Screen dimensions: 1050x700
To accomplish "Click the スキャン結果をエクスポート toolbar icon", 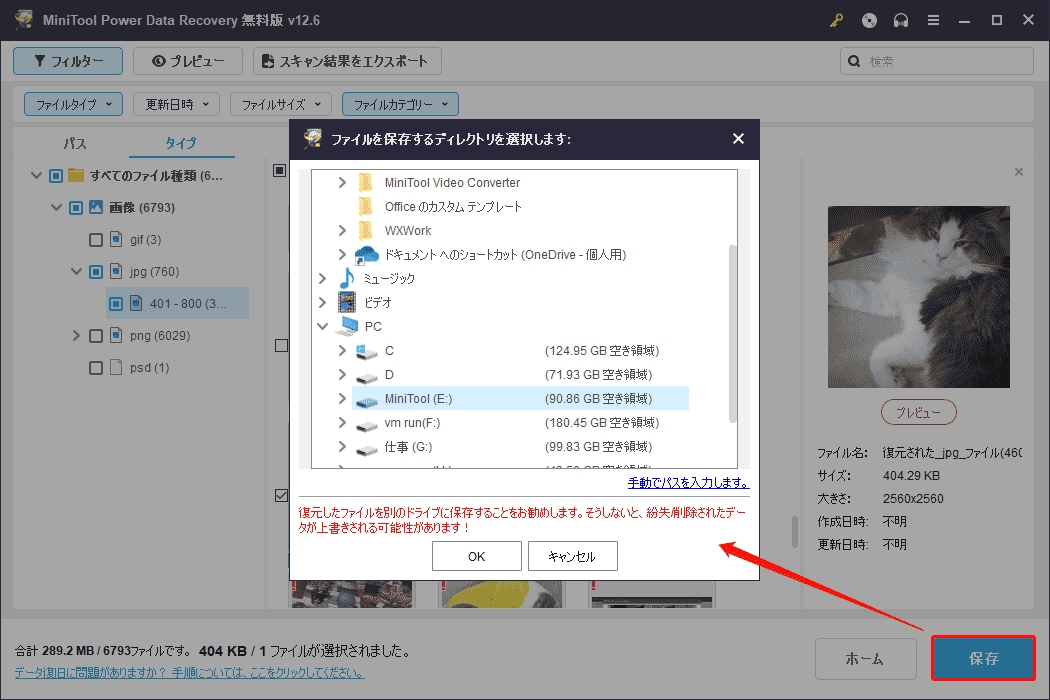I will click(x=270, y=61).
